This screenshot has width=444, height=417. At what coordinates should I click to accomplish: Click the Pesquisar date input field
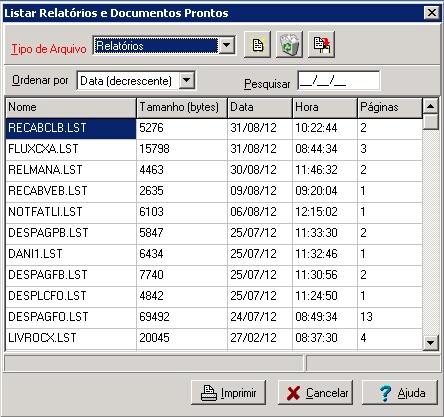click(338, 80)
